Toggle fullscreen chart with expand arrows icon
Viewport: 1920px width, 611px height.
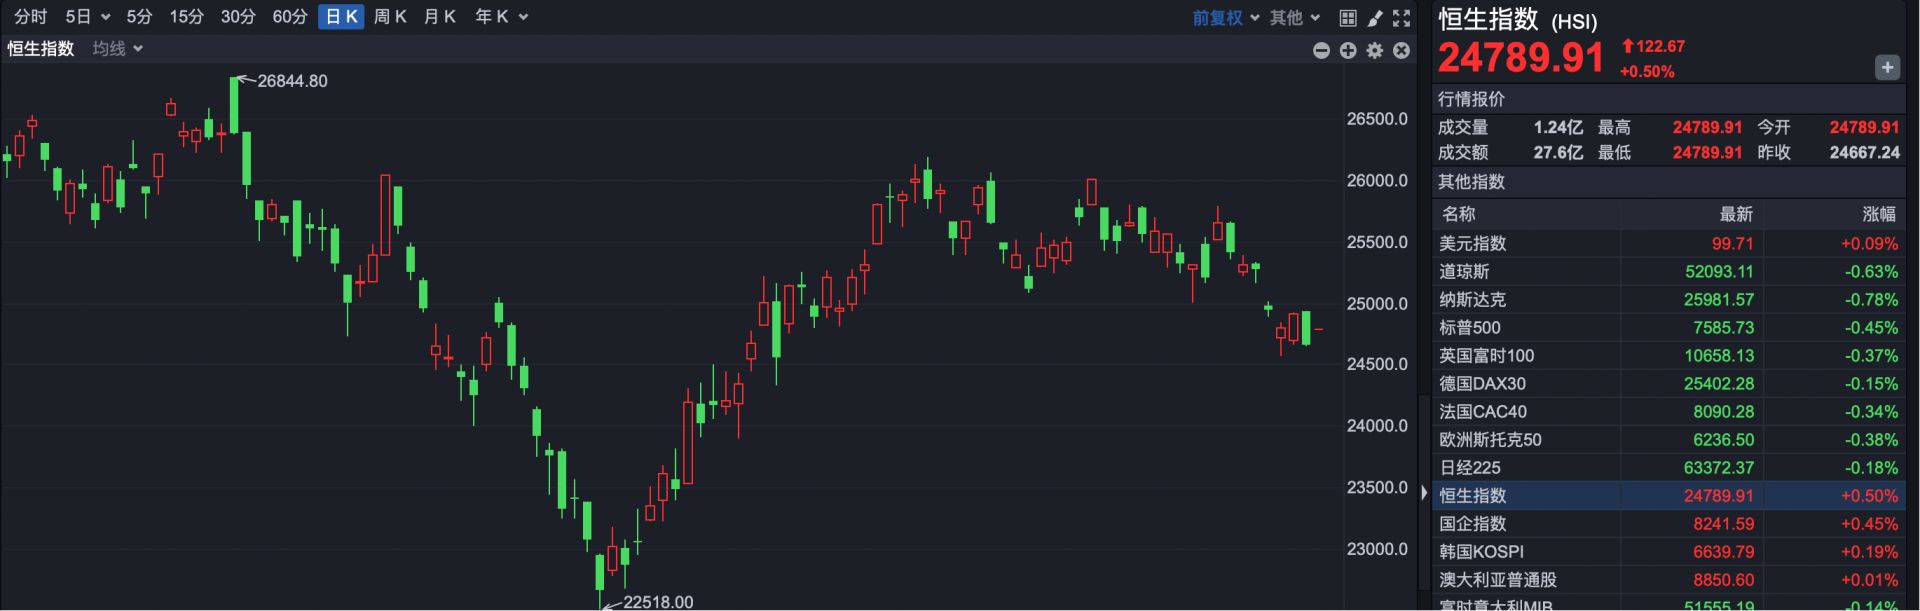pyautogui.click(x=1402, y=18)
